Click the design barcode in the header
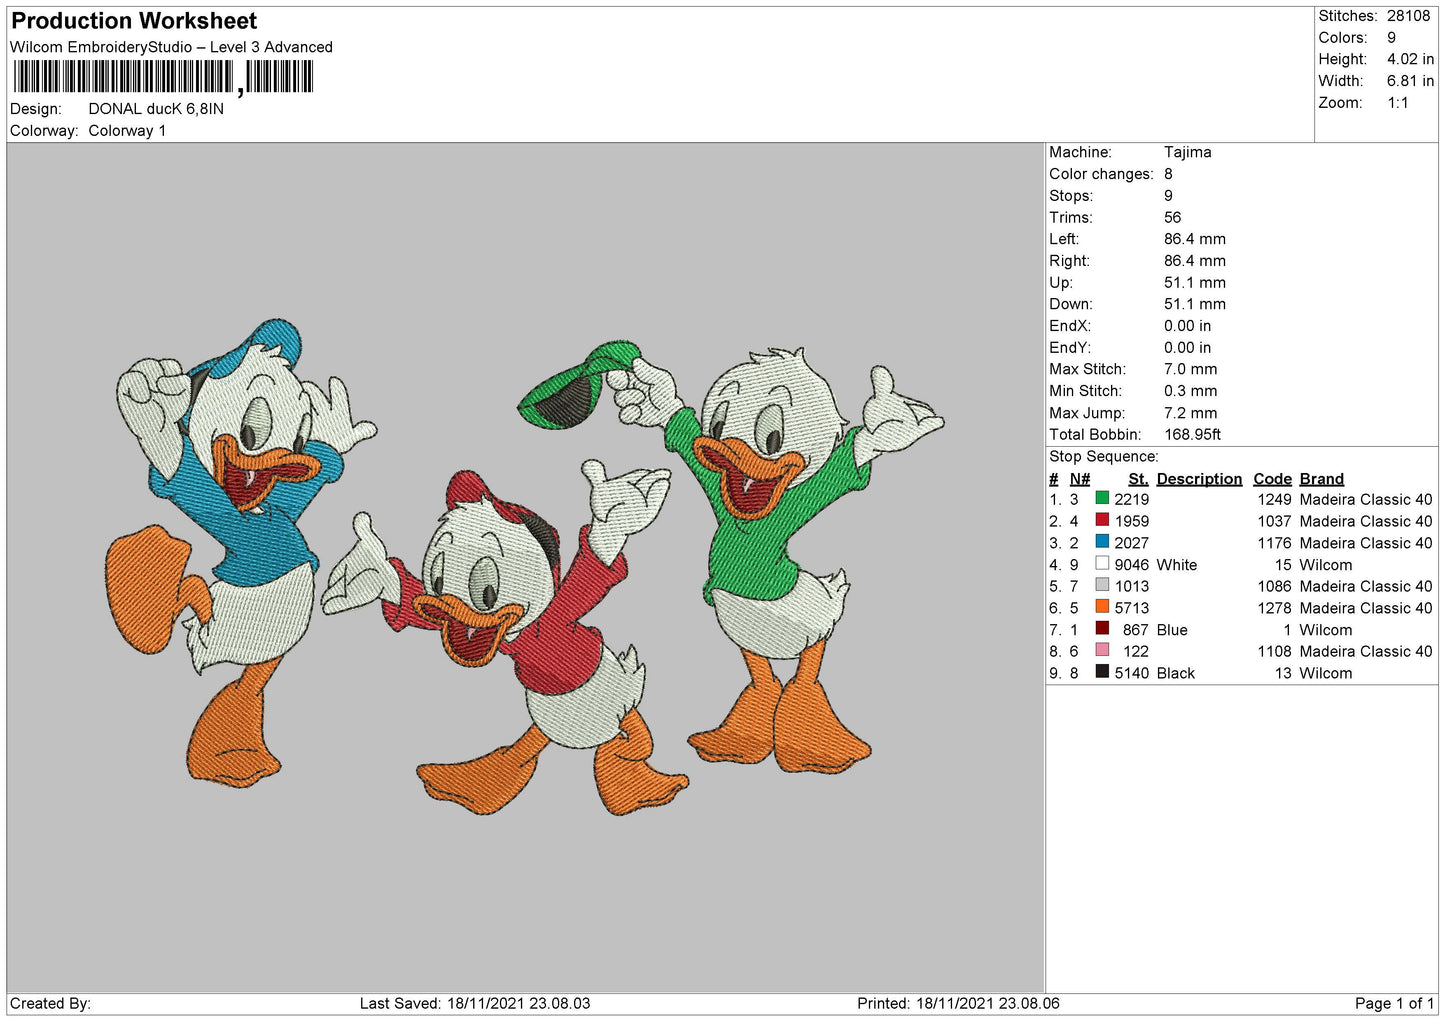Screen dimensions: 1445x1021 pos(163,77)
